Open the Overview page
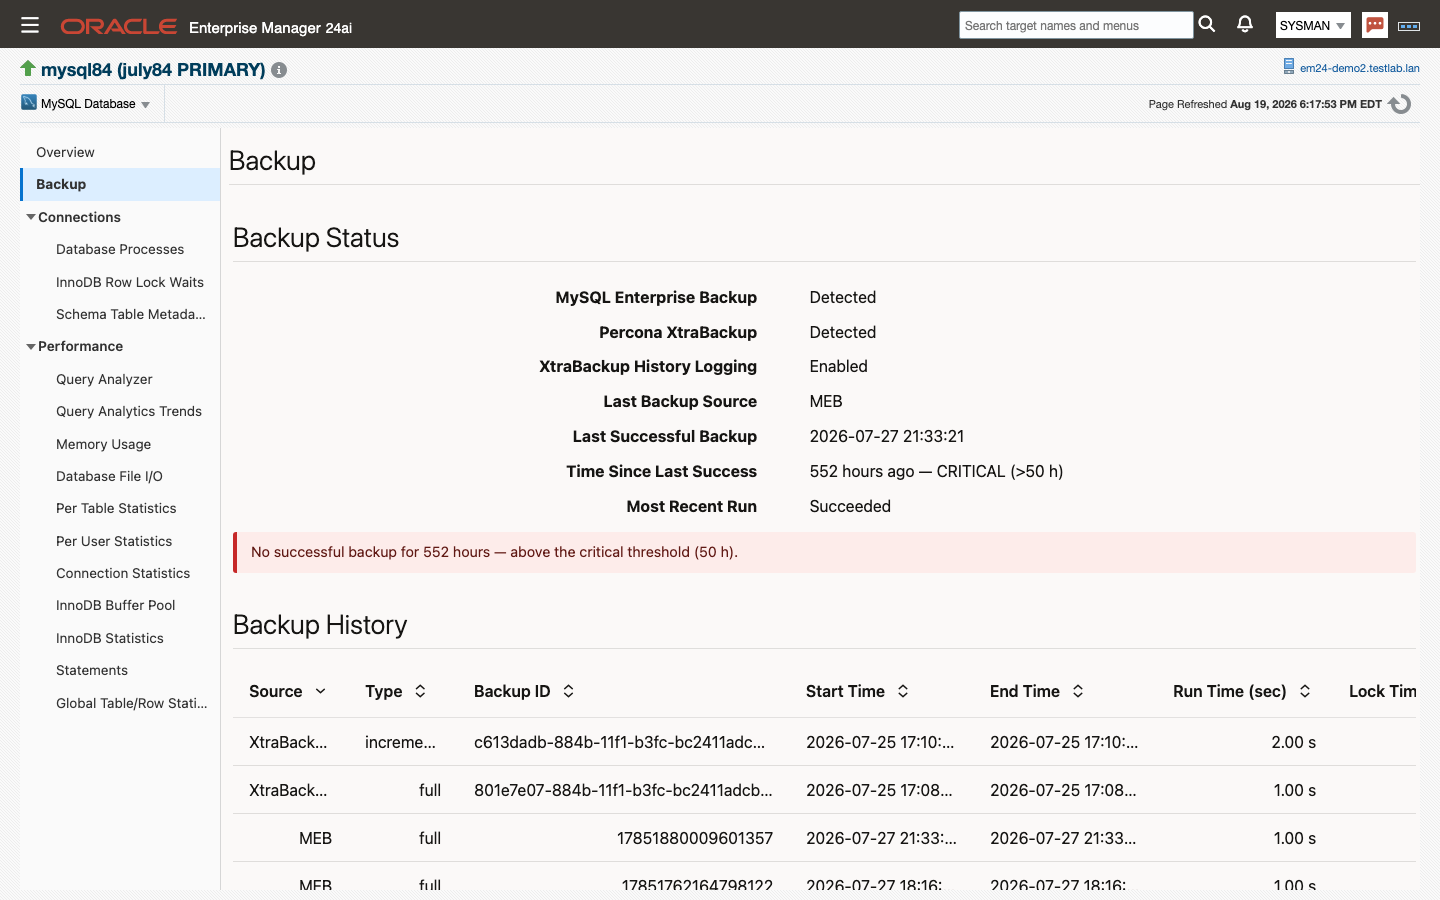Screen dimensions: 1440x900 tap(65, 152)
